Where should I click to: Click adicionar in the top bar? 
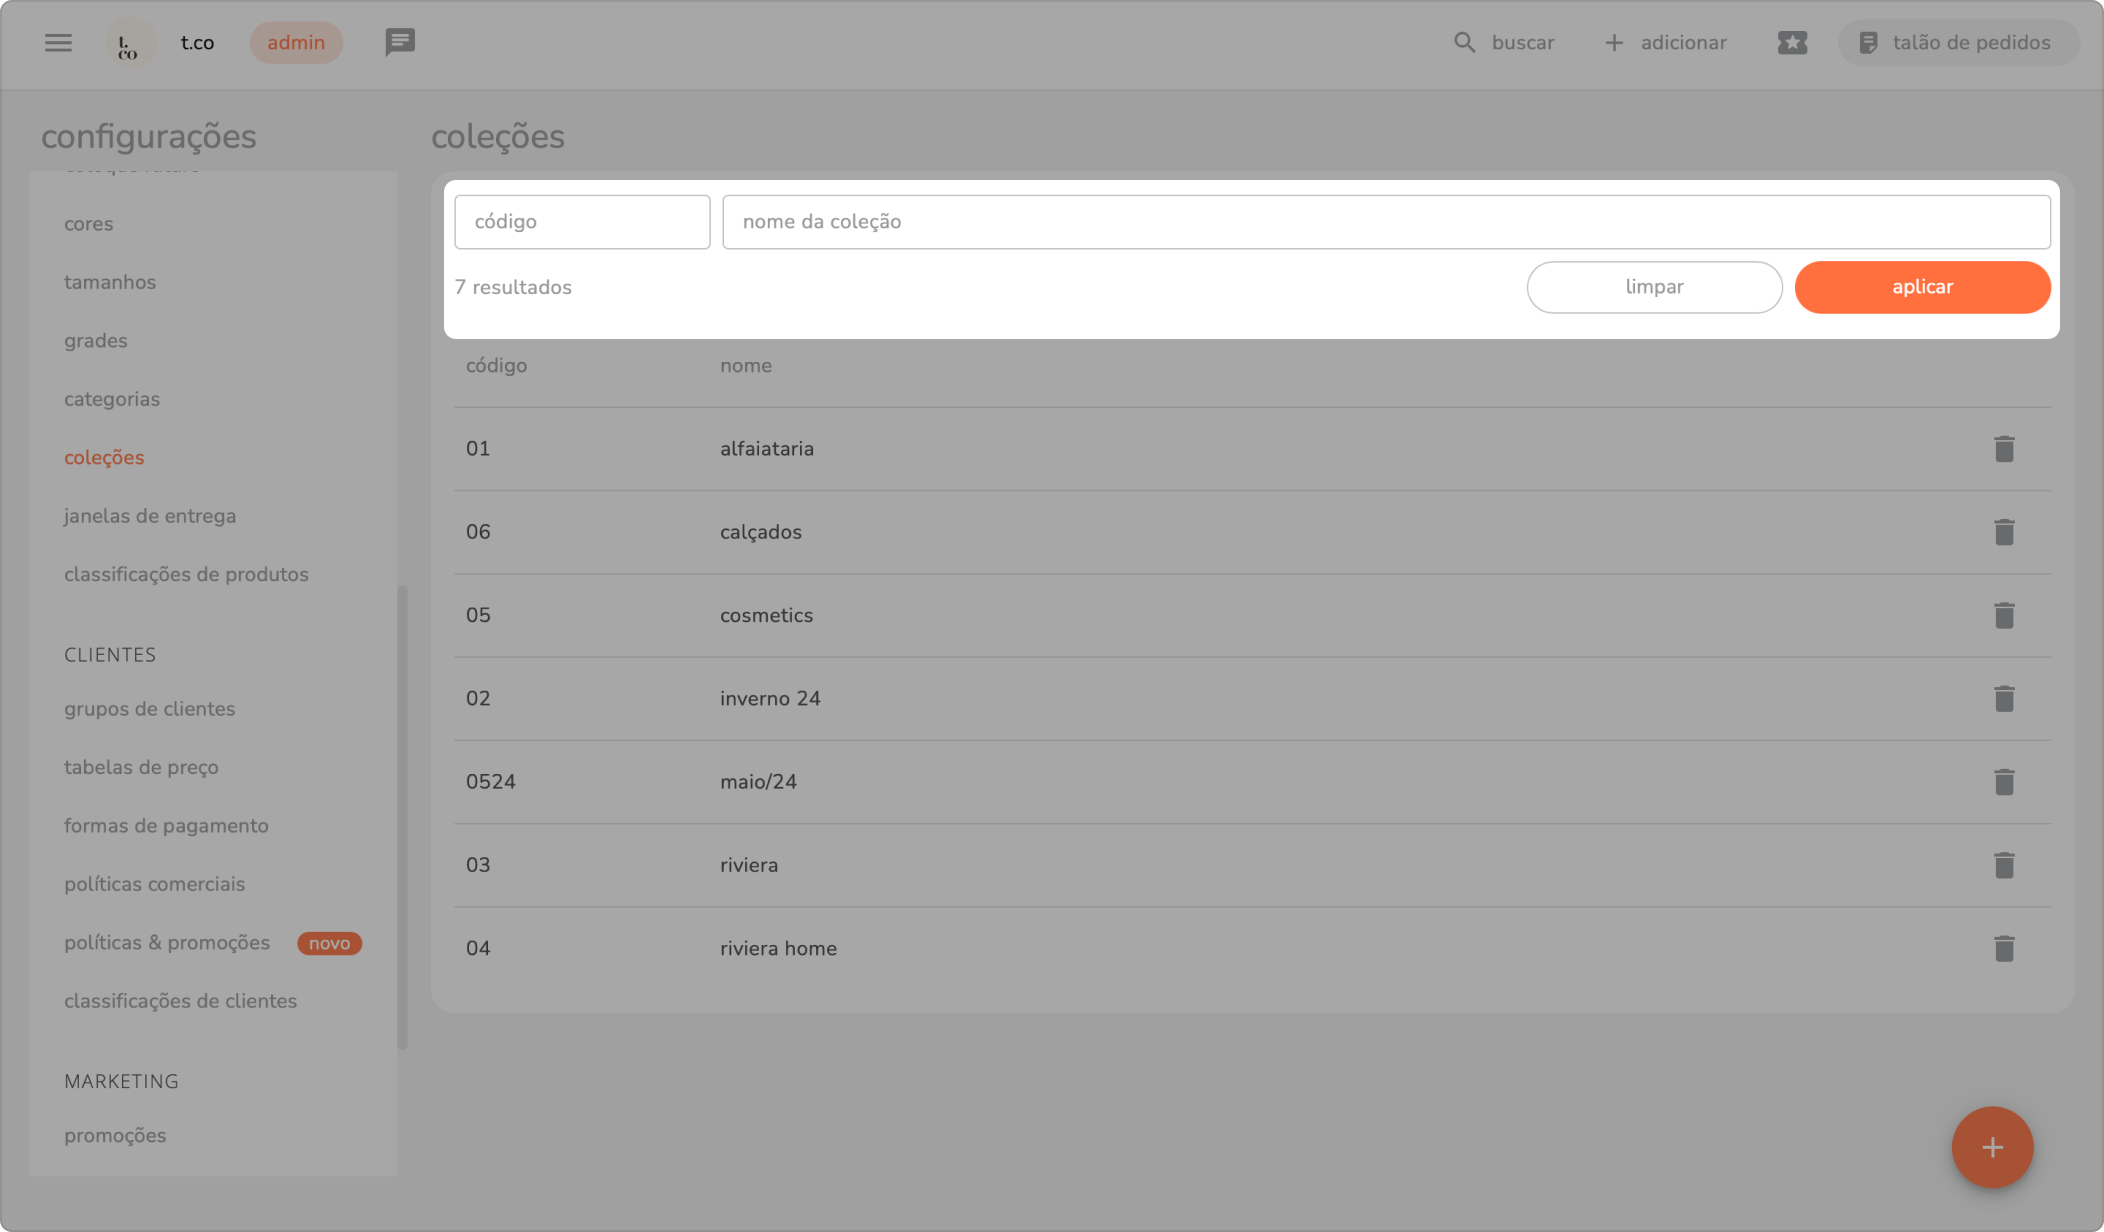1666,42
